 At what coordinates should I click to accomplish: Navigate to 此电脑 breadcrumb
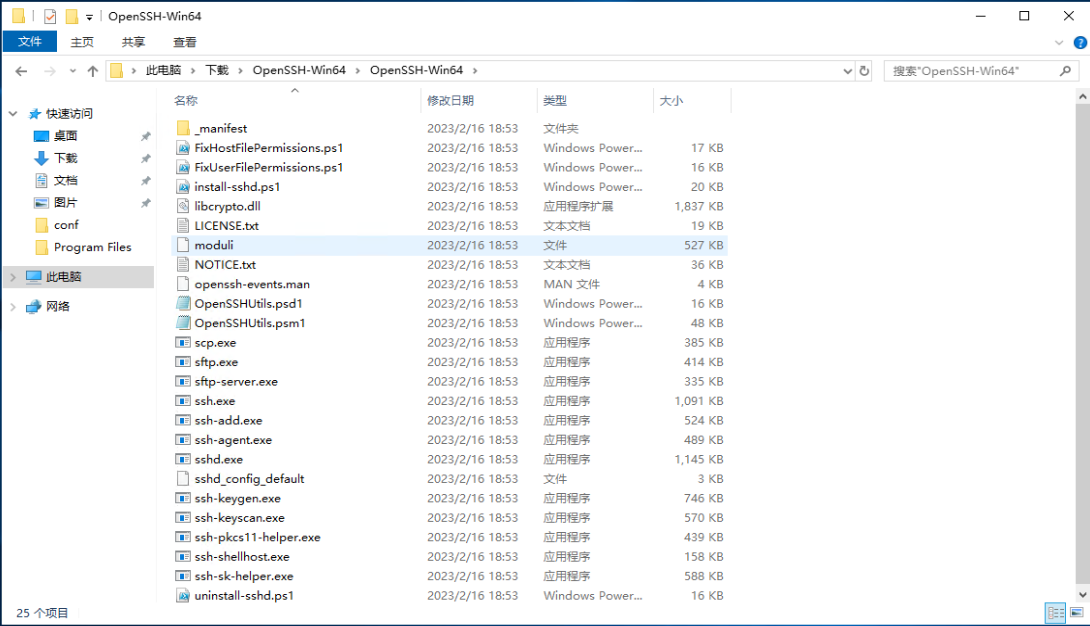(163, 71)
